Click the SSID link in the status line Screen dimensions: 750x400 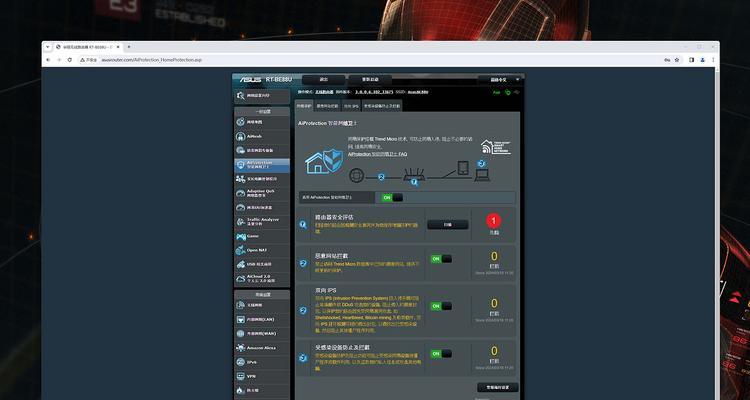[418, 92]
